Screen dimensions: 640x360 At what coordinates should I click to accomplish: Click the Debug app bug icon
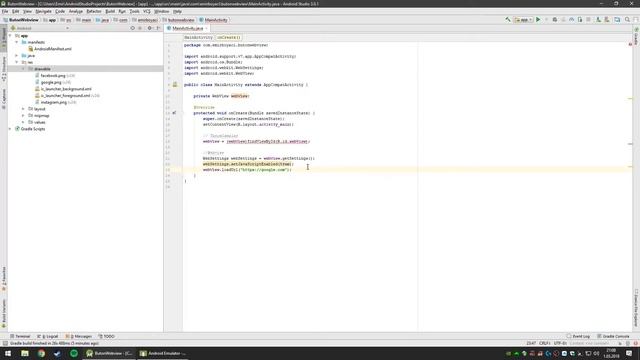click(x=555, y=20)
